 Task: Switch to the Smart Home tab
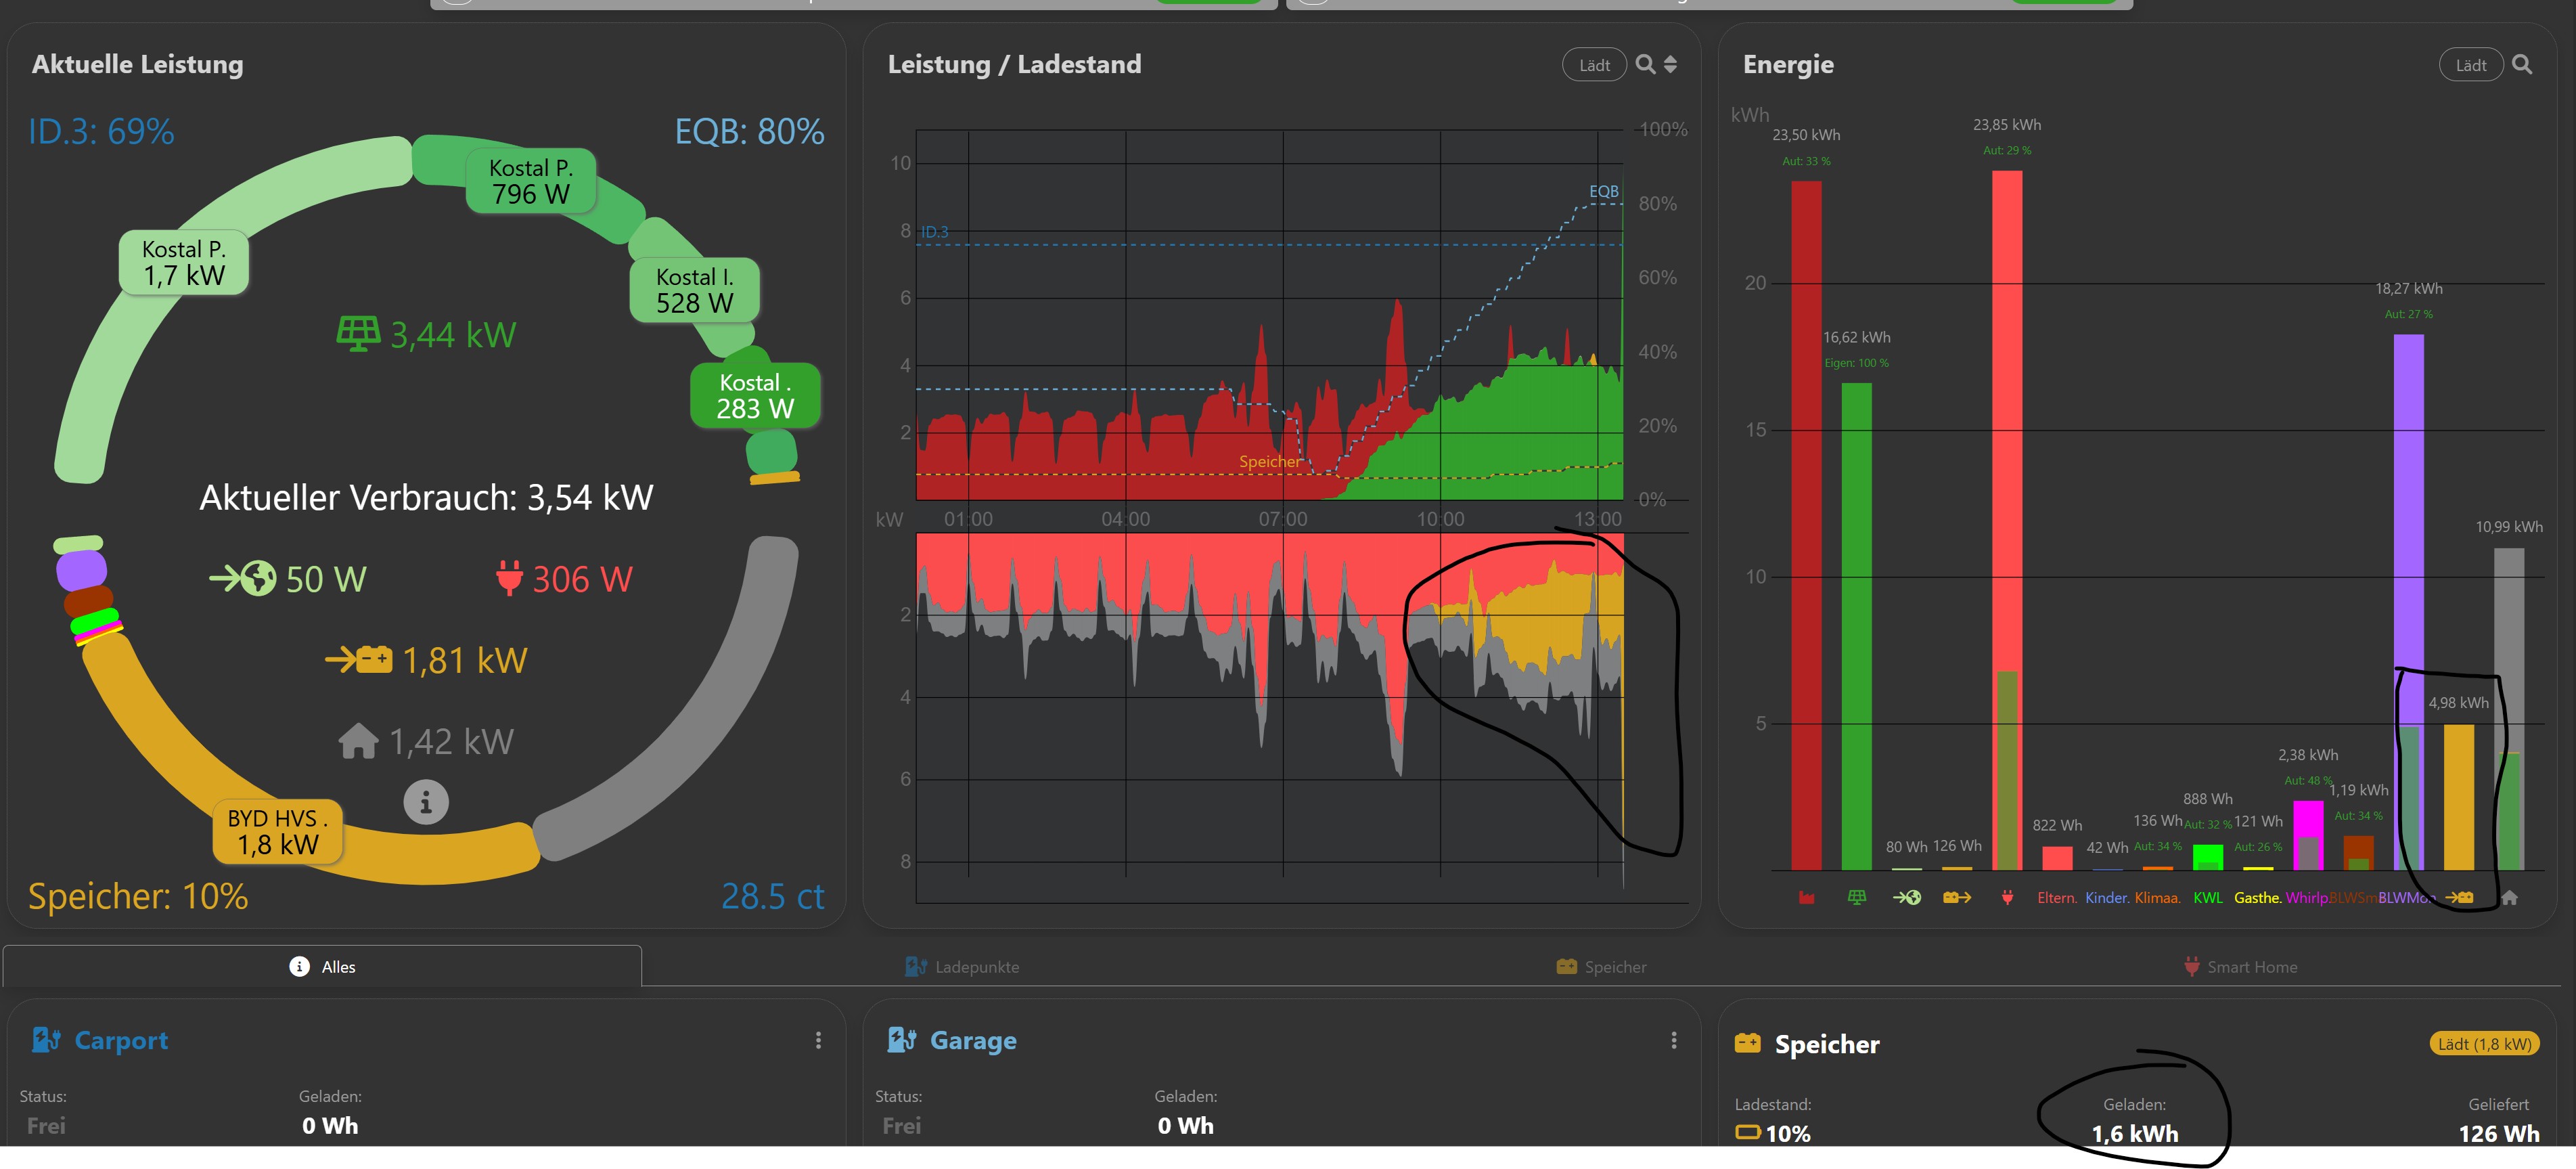tap(2240, 966)
